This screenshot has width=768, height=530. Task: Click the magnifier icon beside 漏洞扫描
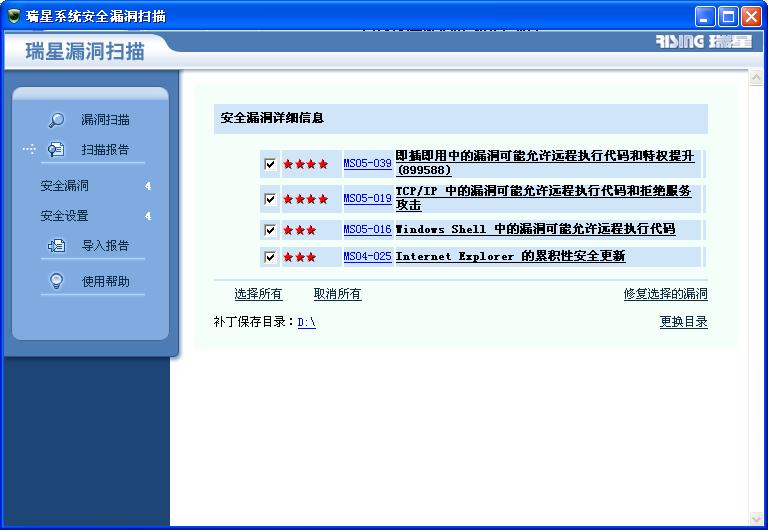[56, 120]
